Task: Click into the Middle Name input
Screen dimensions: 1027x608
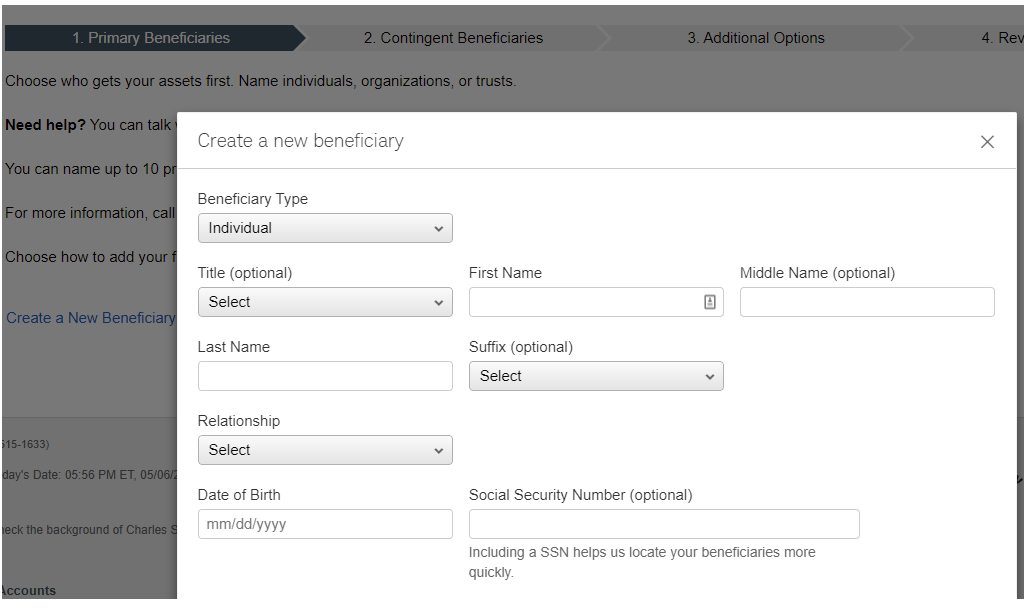Action: click(867, 302)
